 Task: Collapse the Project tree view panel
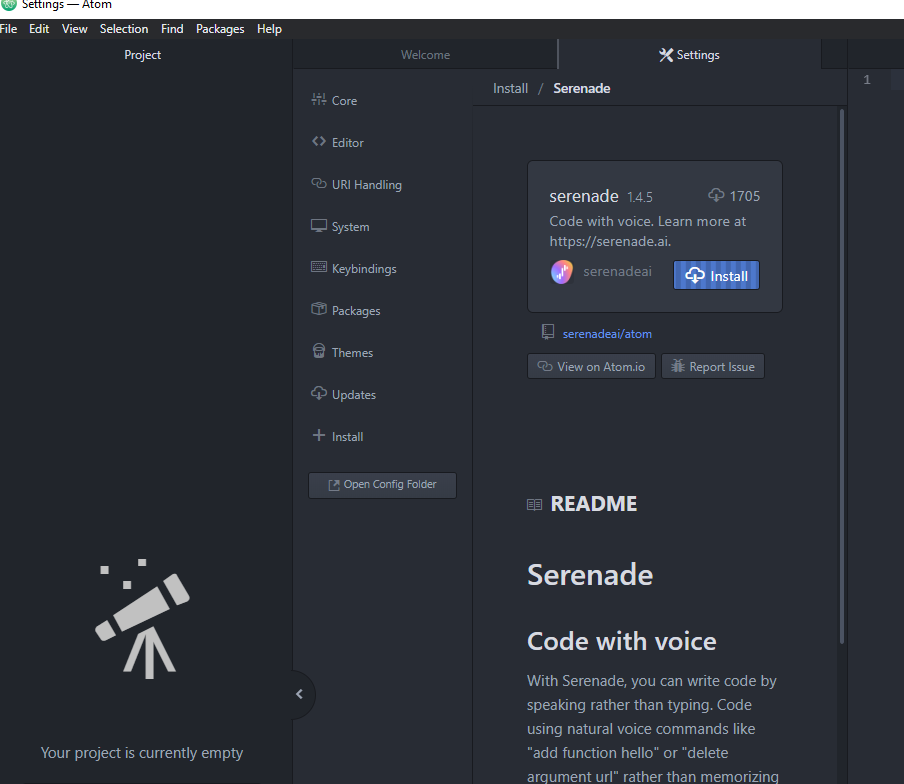point(299,694)
